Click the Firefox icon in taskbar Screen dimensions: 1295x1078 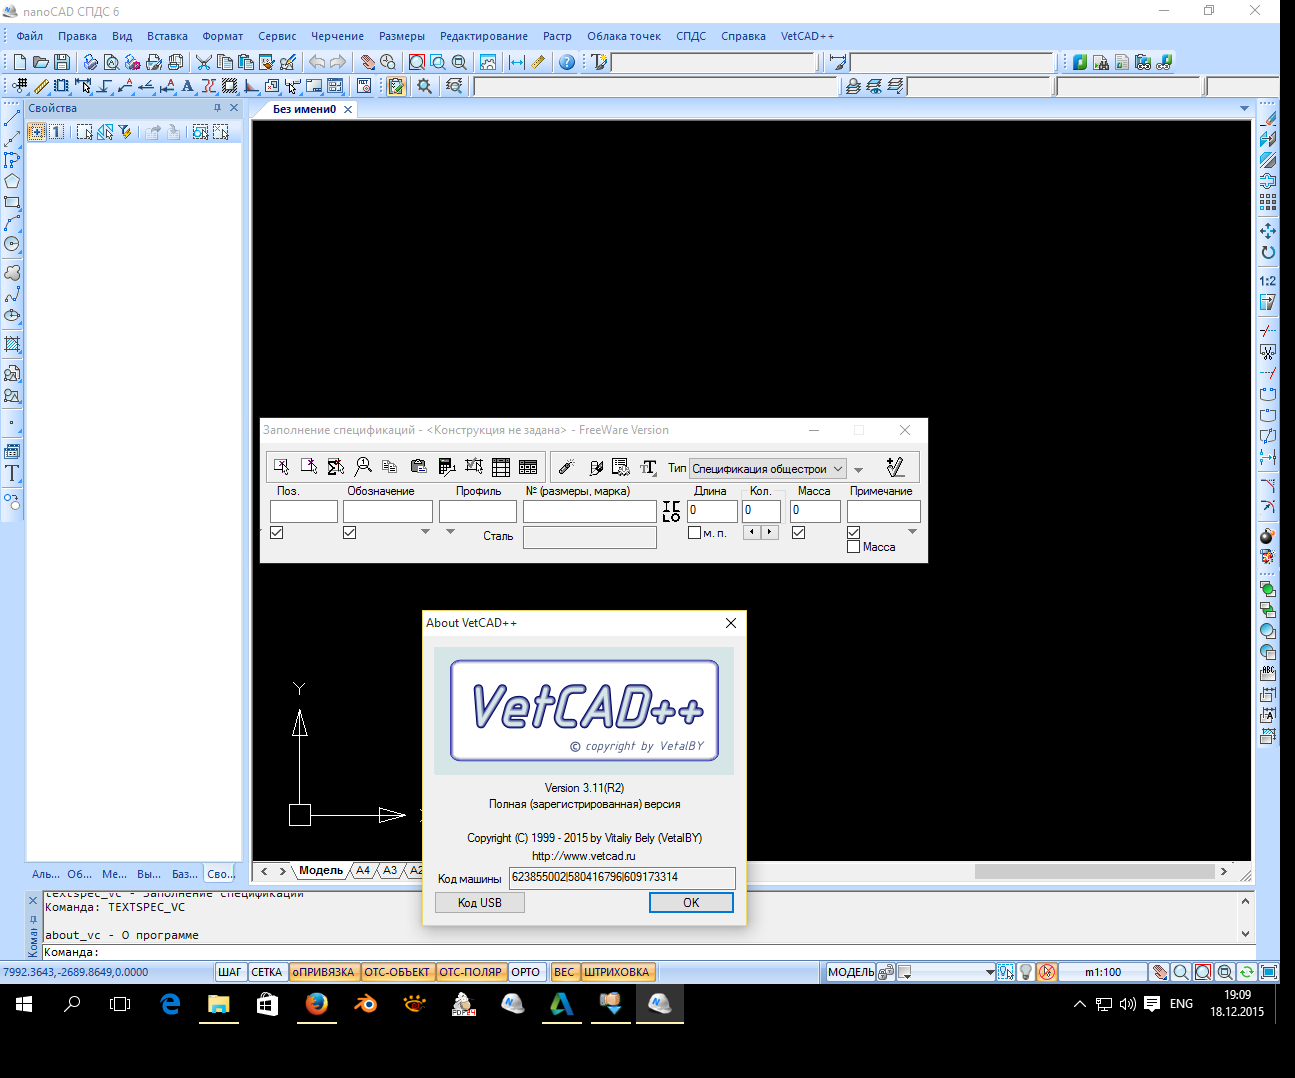317,1004
